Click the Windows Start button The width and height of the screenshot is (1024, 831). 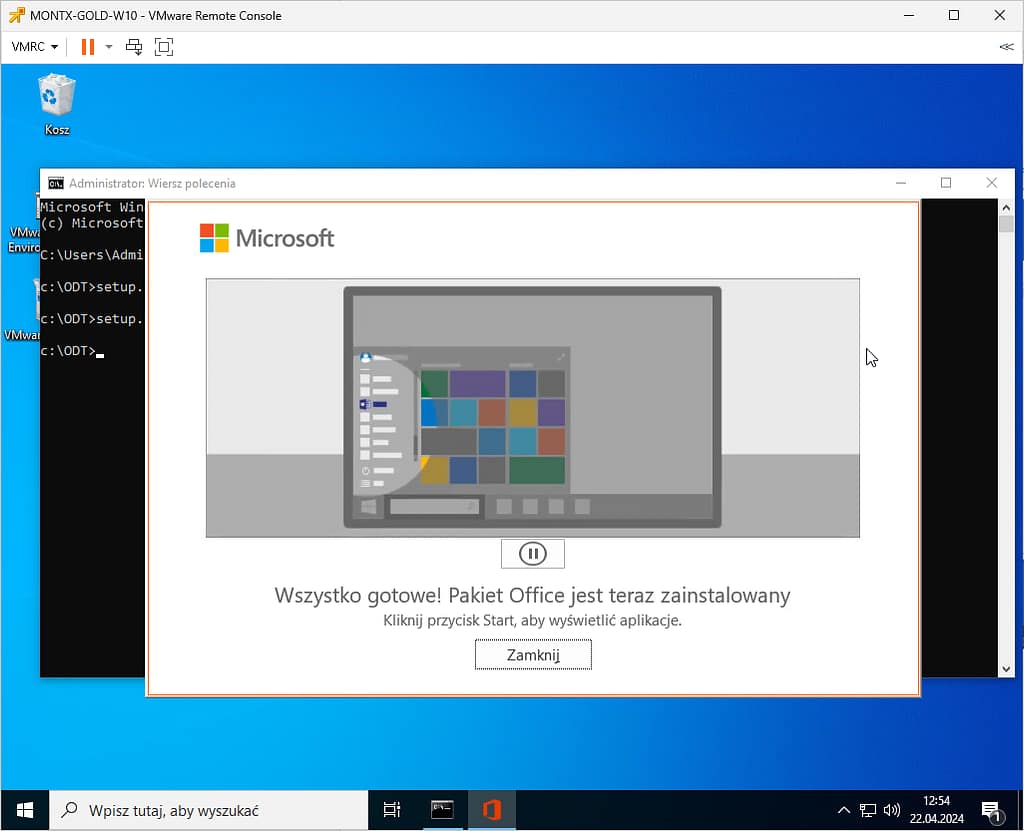click(x=25, y=810)
